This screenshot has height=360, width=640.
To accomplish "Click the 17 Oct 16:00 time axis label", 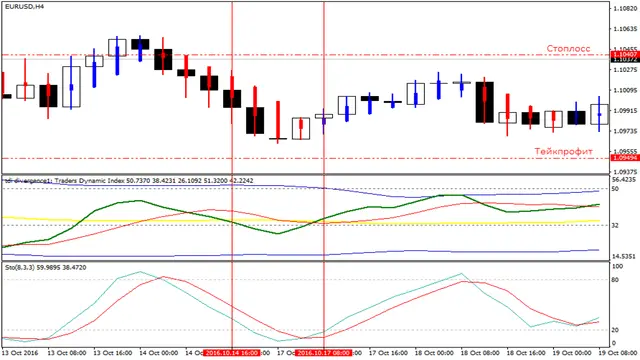I will pos(388,353).
